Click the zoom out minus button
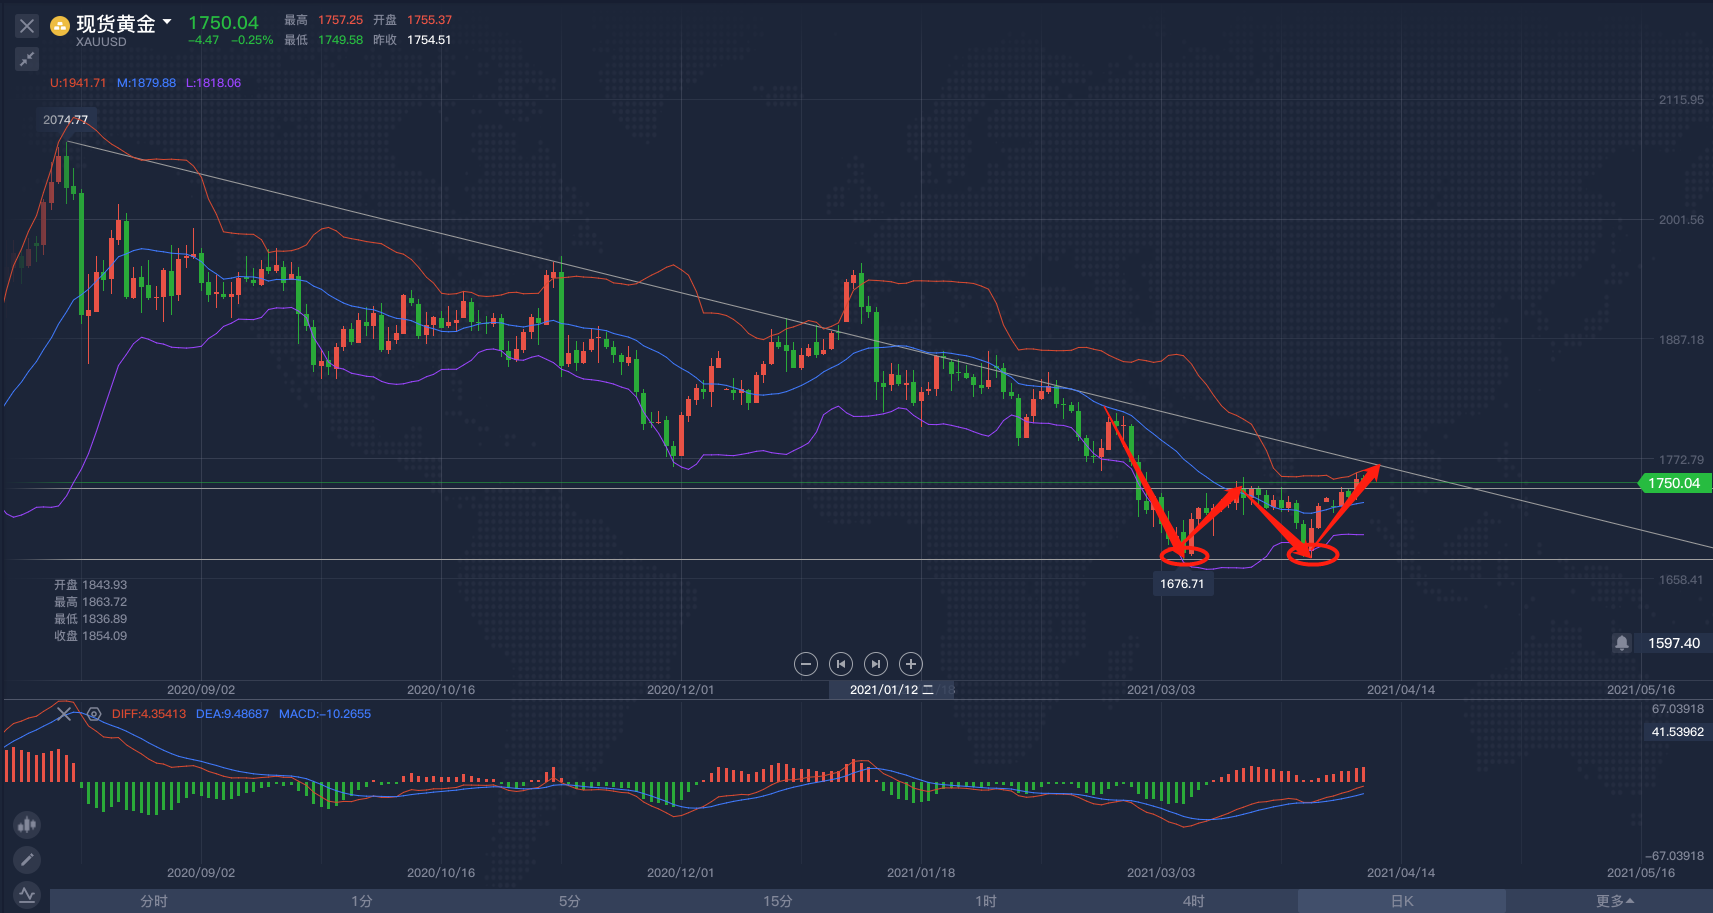 (x=806, y=664)
